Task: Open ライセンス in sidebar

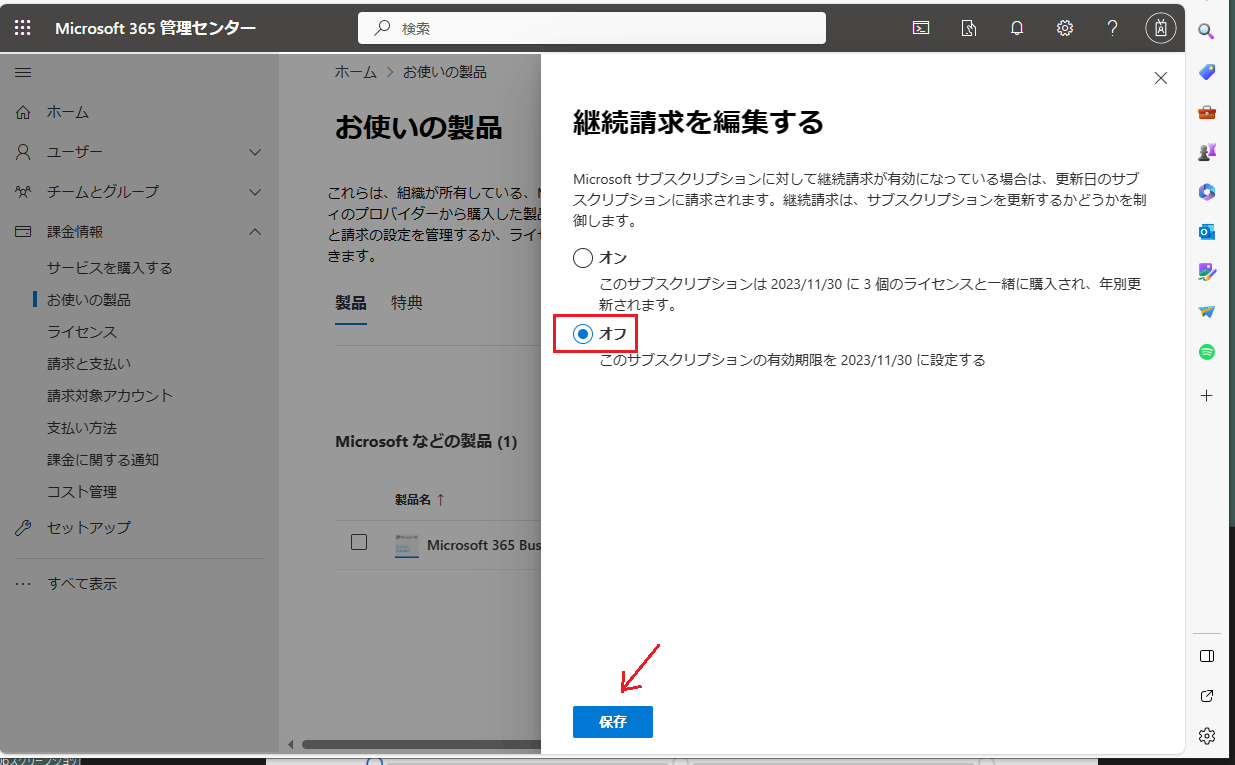Action: pyautogui.click(x=82, y=332)
